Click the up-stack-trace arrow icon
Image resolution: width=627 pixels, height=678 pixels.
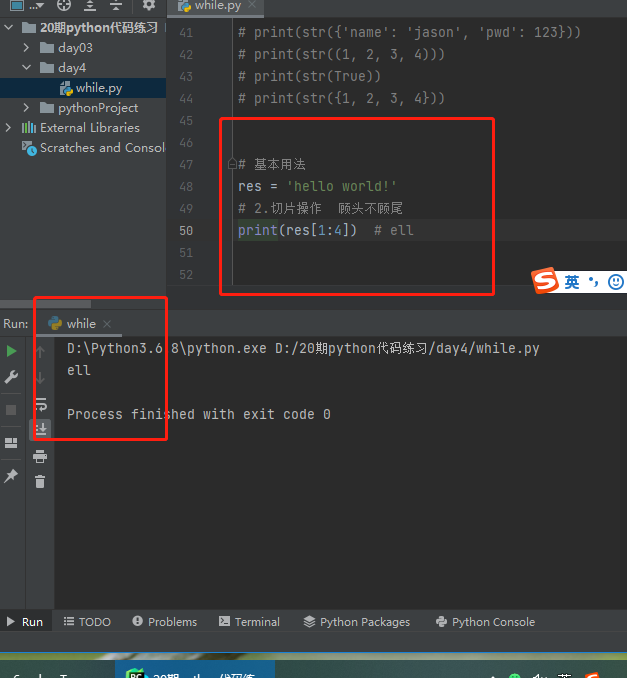tap(41, 352)
